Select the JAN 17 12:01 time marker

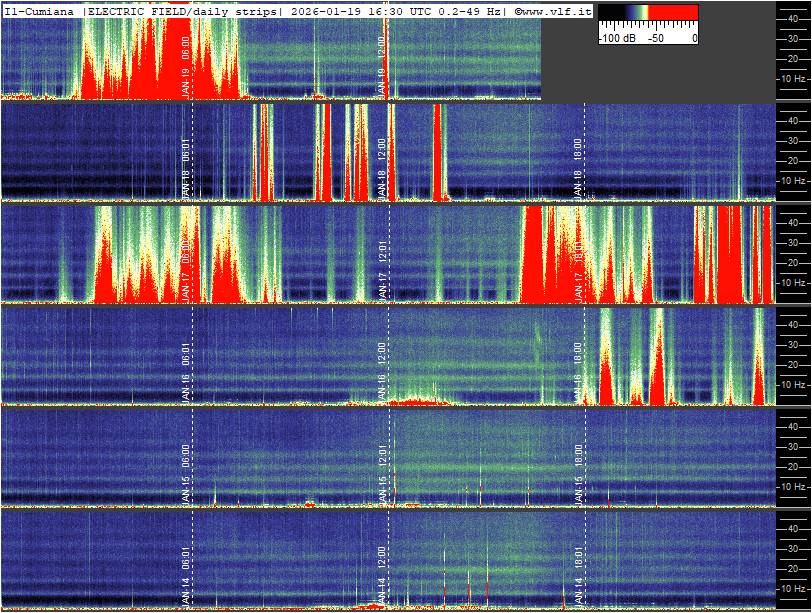pyautogui.click(x=381, y=270)
